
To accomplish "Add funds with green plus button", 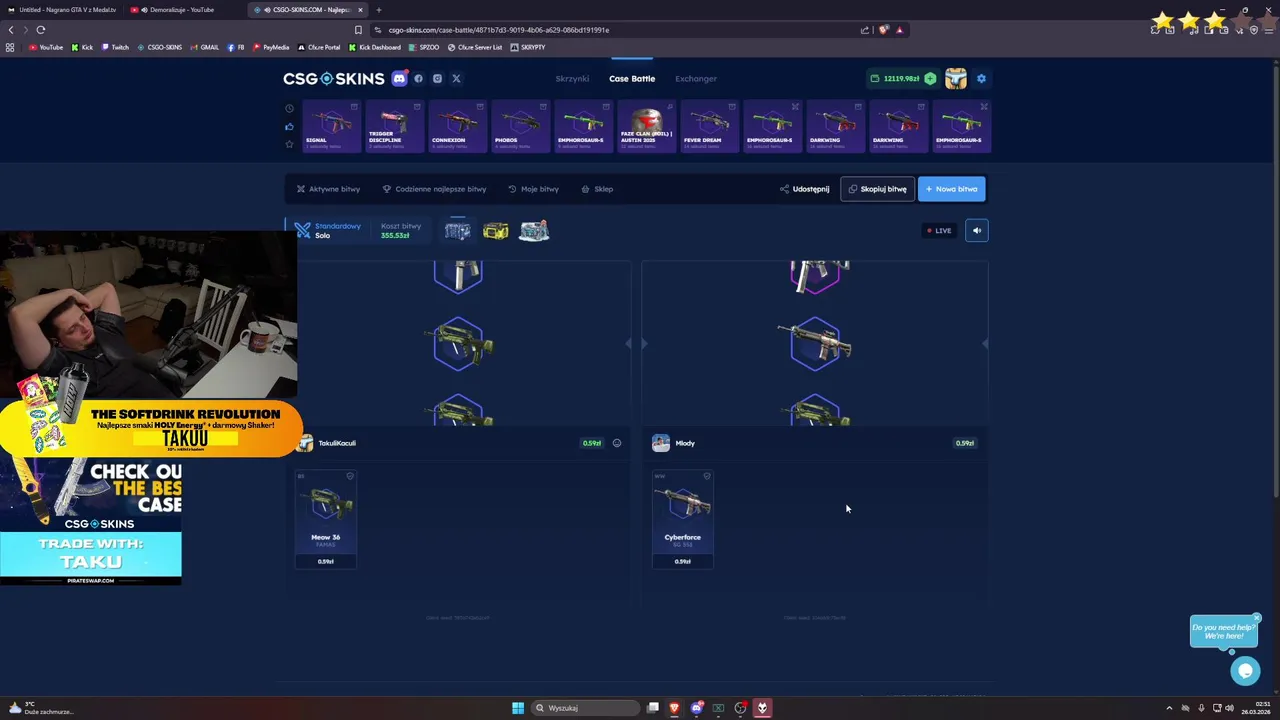I will (x=930, y=78).
